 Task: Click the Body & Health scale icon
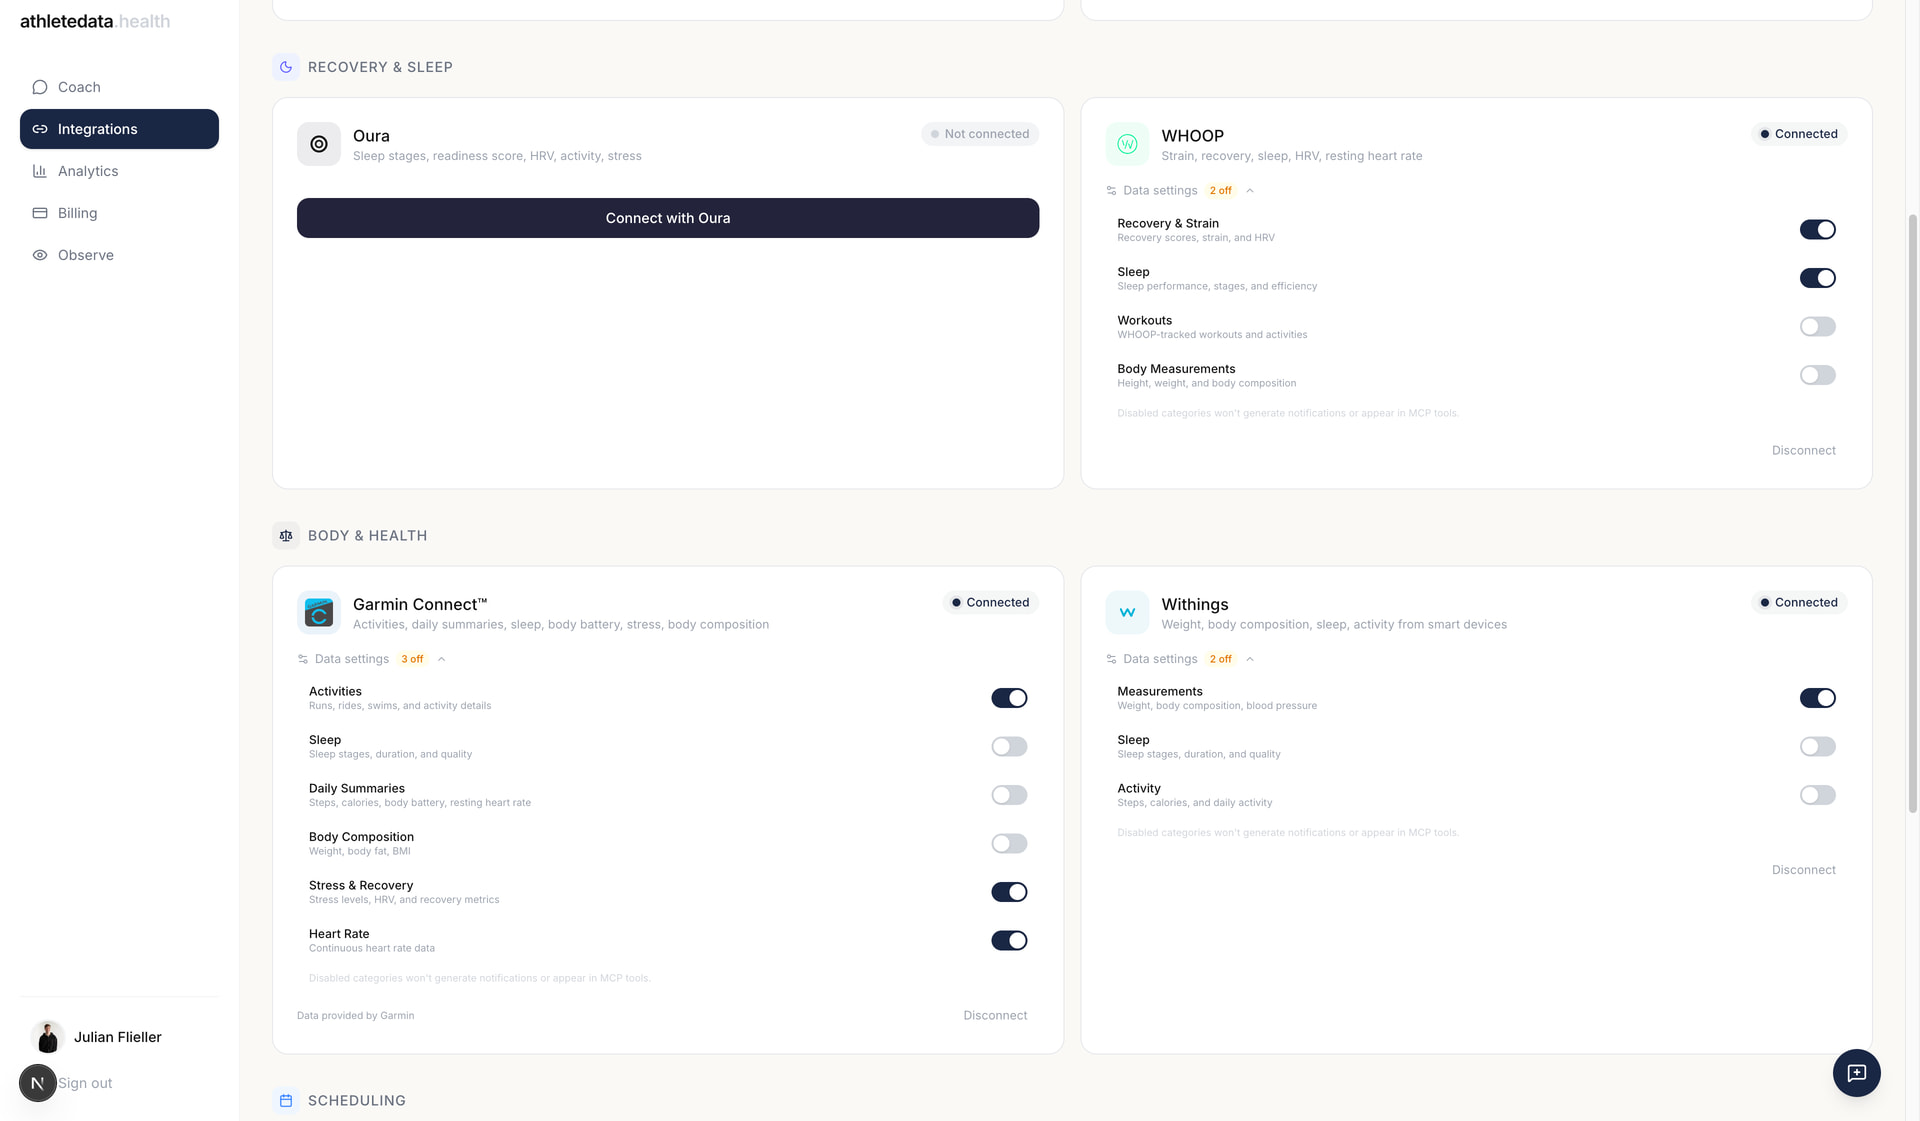[286, 536]
